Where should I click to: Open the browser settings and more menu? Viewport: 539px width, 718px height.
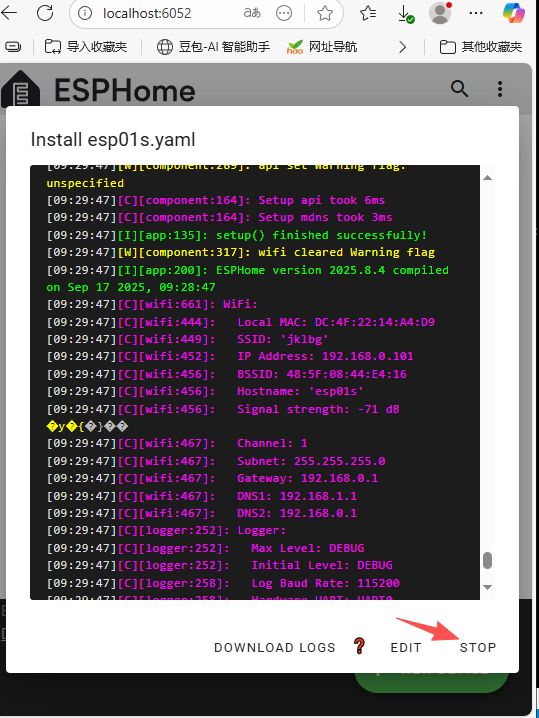pyautogui.click(x=476, y=13)
